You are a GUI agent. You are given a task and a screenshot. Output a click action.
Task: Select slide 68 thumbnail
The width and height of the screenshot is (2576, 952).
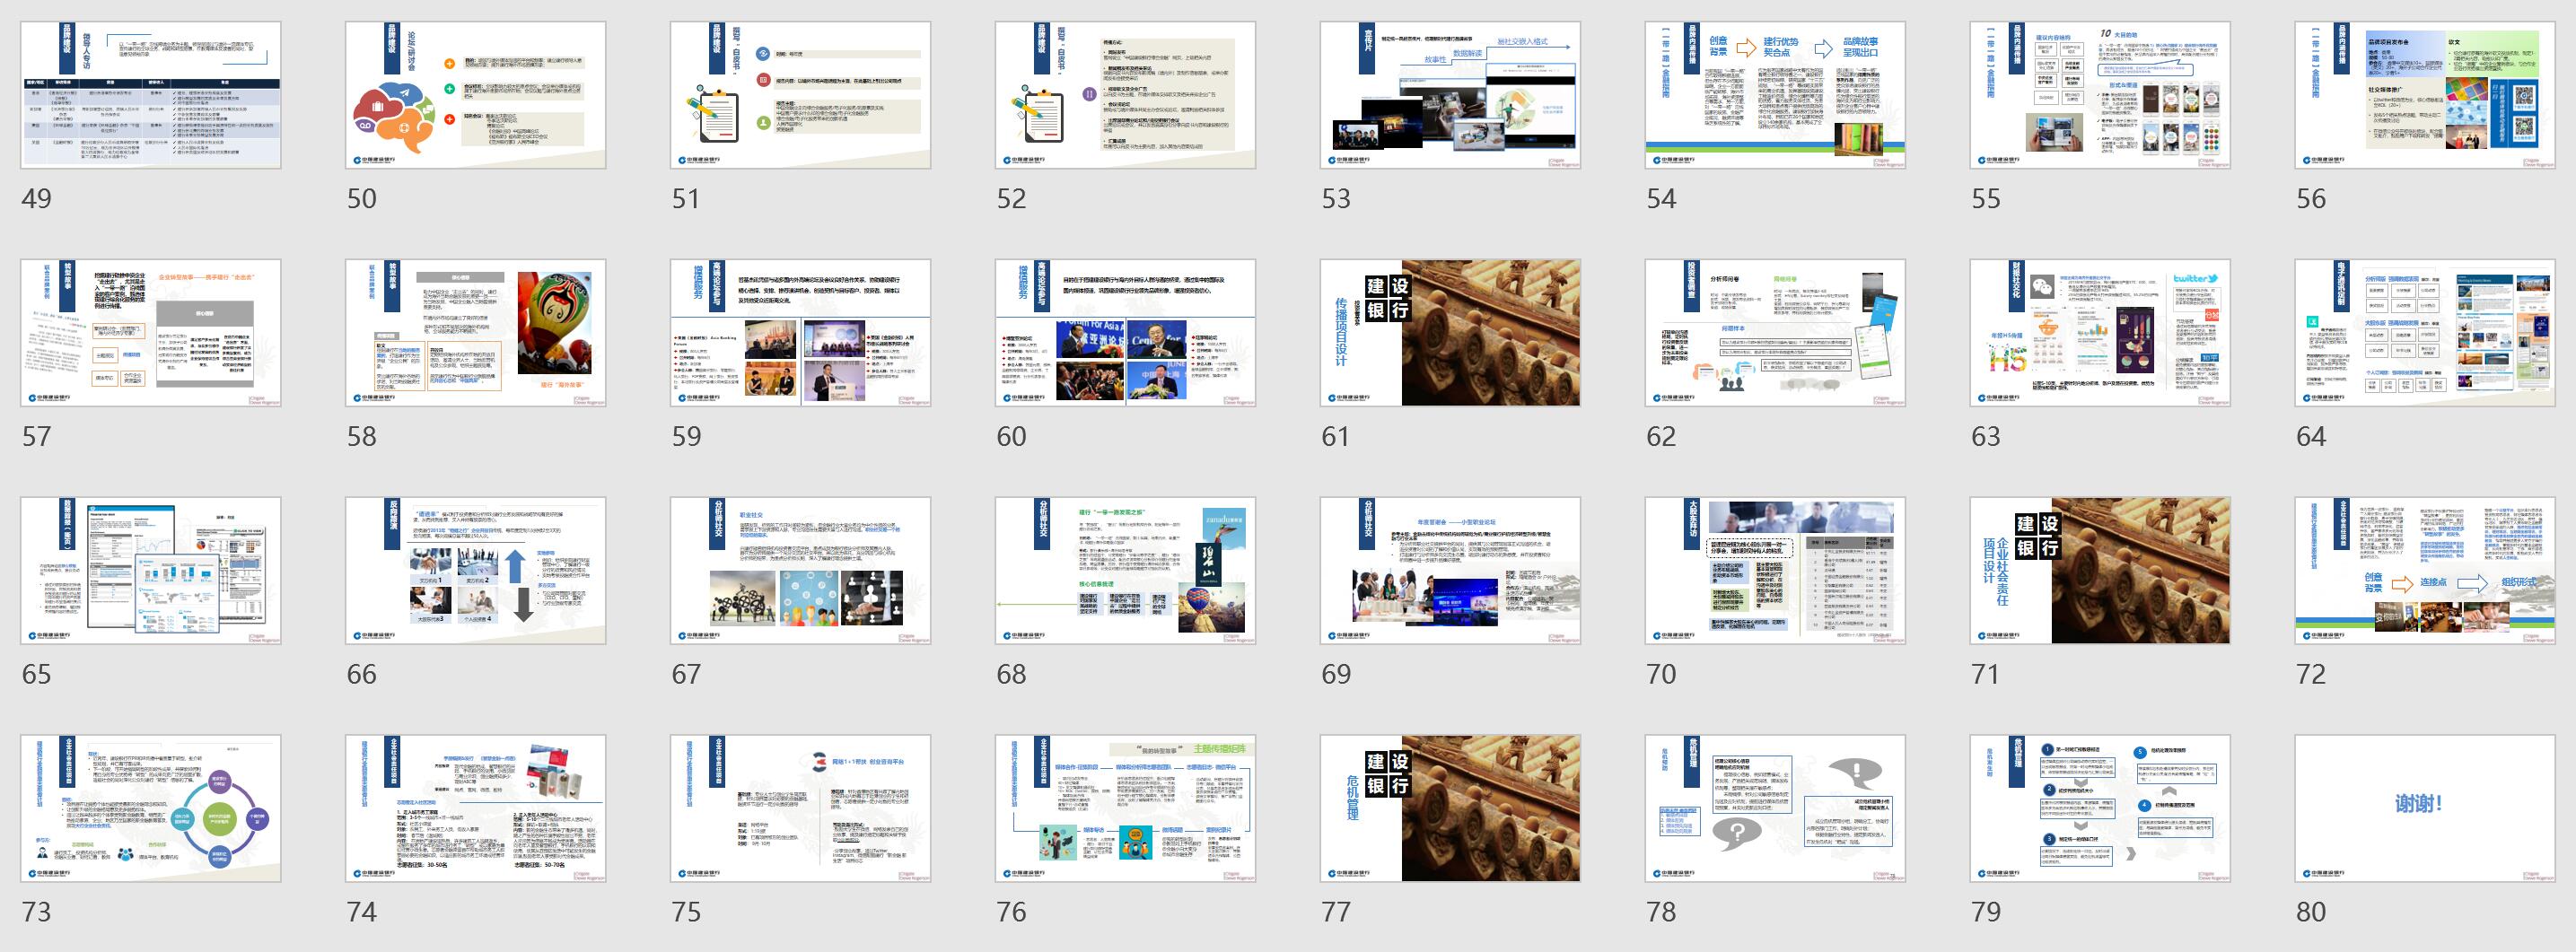pos(1126,571)
